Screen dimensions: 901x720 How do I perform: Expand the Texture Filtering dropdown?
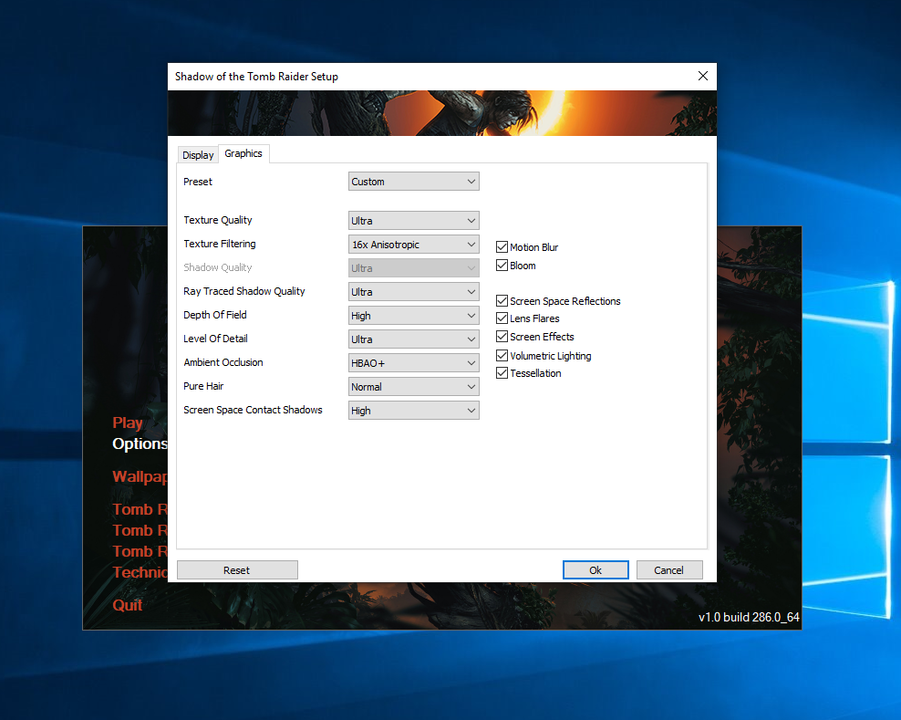pos(414,244)
